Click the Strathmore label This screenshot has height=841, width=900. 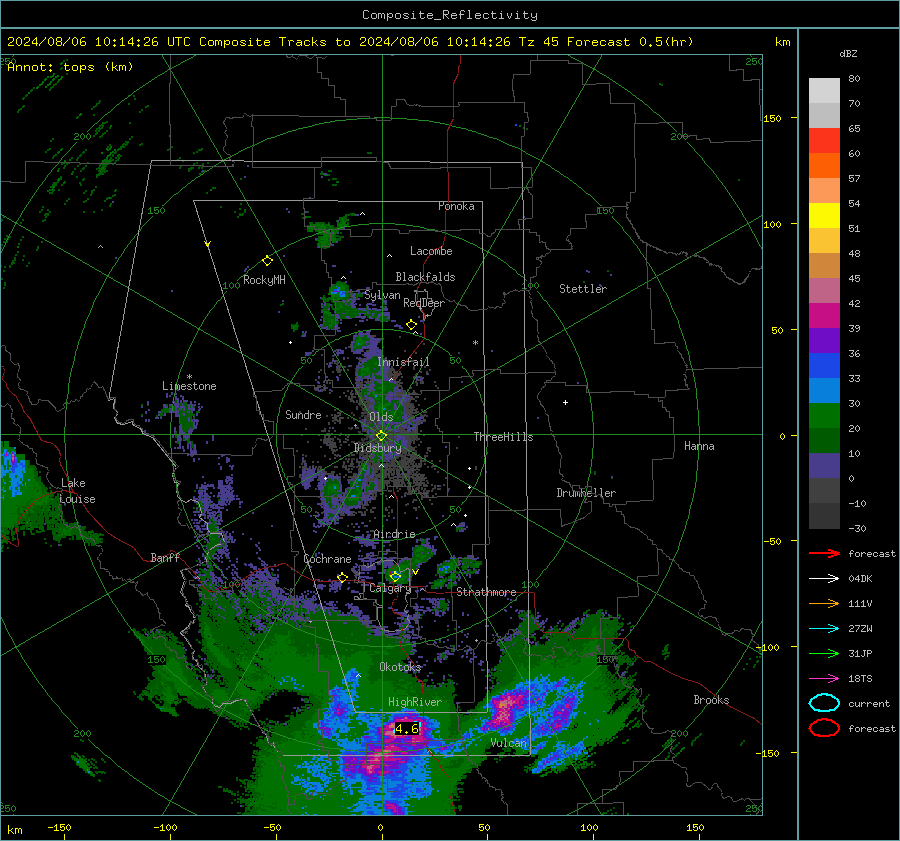point(486,592)
